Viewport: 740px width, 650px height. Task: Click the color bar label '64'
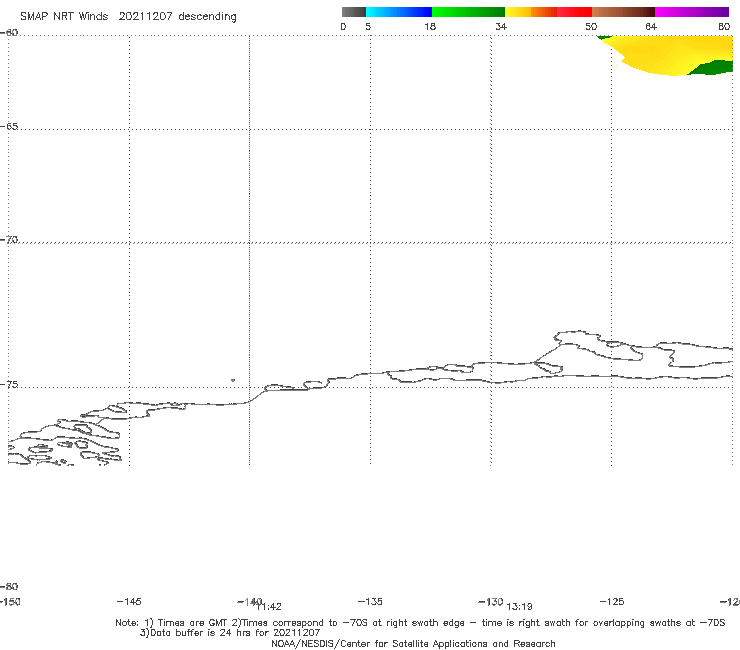tap(651, 26)
